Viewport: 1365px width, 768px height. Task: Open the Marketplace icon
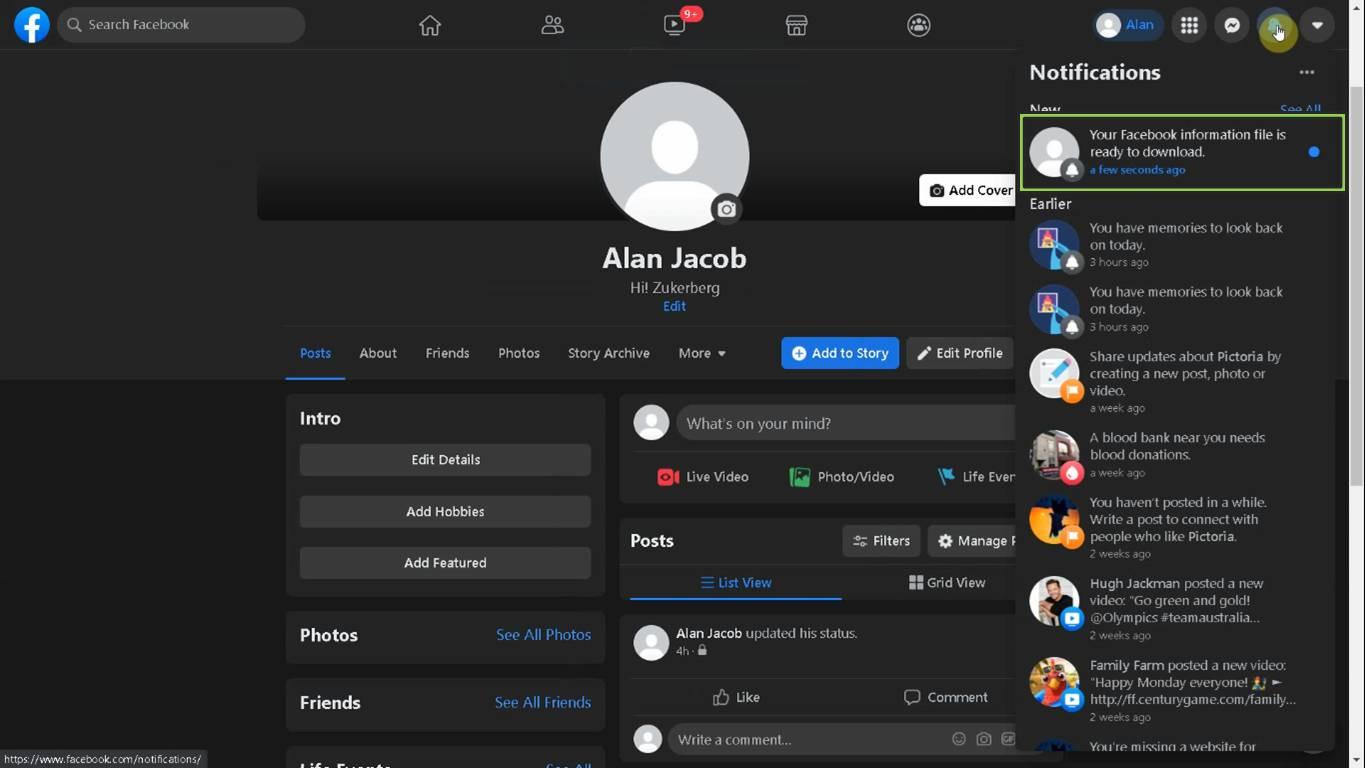[796, 25]
